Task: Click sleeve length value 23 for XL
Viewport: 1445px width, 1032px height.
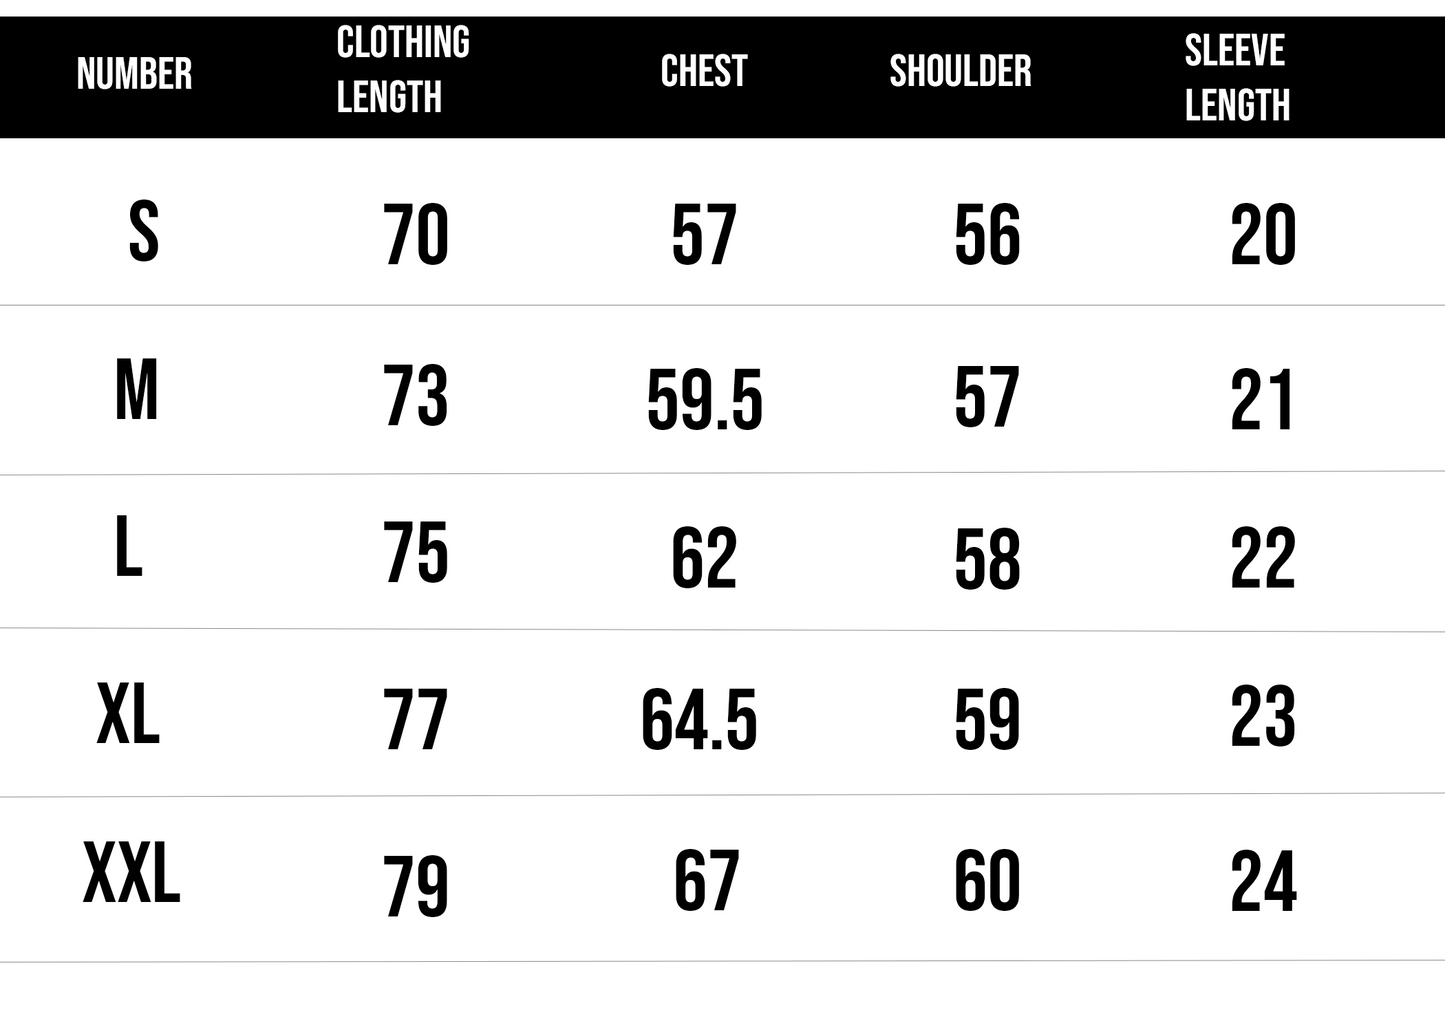Action: pyautogui.click(x=1263, y=716)
